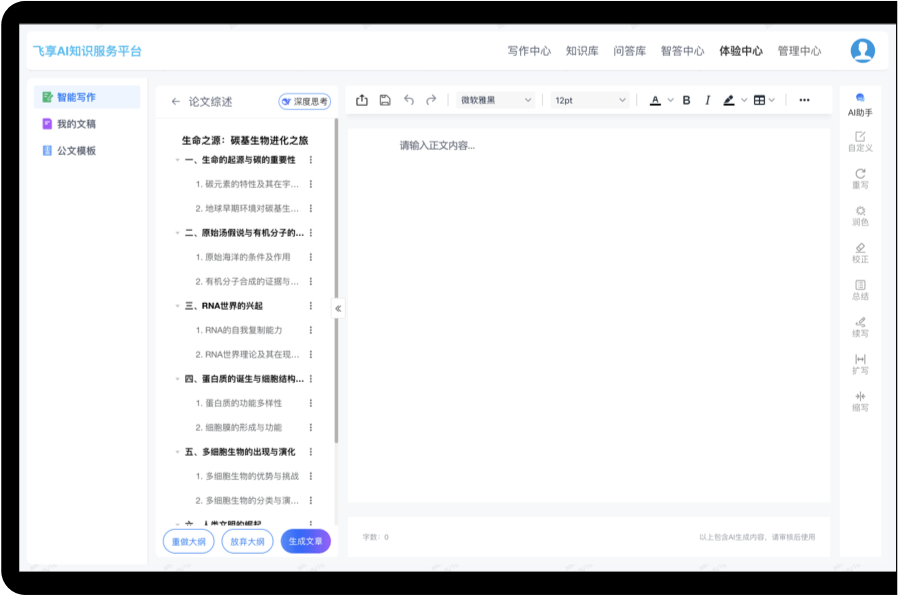Select outline item 2. 地球早期环境对碳基生...
This screenshot has height=596, width=898.
pyautogui.click(x=247, y=208)
